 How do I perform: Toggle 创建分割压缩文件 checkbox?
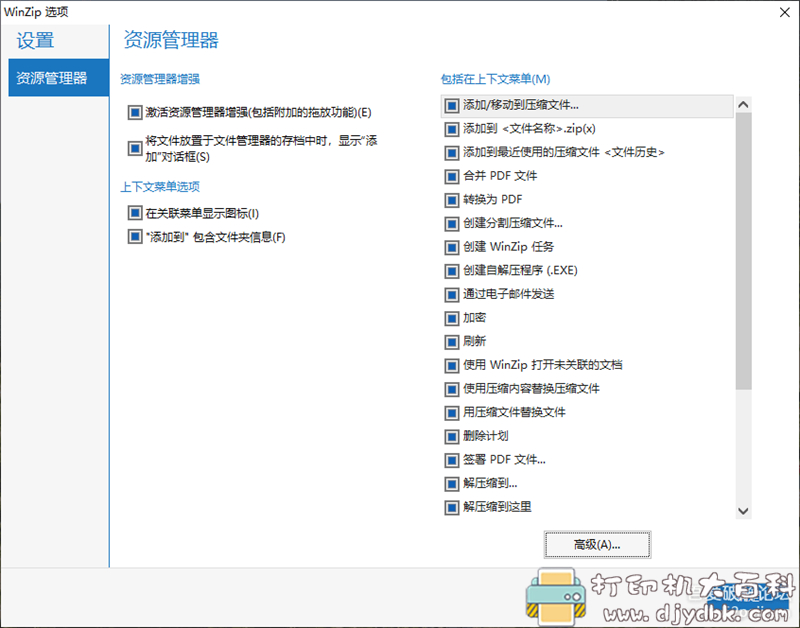[x=452, y=223]
